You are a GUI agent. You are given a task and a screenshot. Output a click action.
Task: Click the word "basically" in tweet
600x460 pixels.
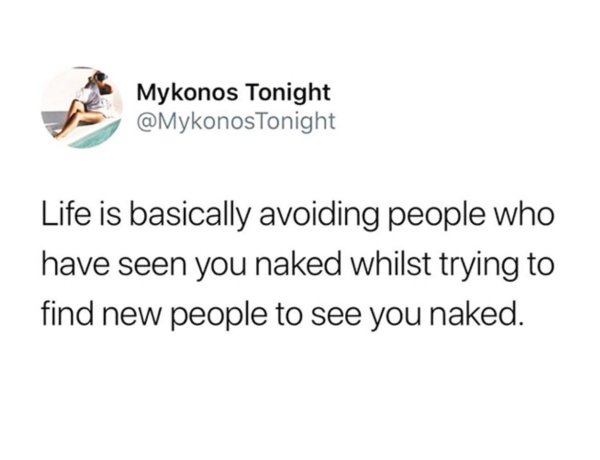coord(191,216)
